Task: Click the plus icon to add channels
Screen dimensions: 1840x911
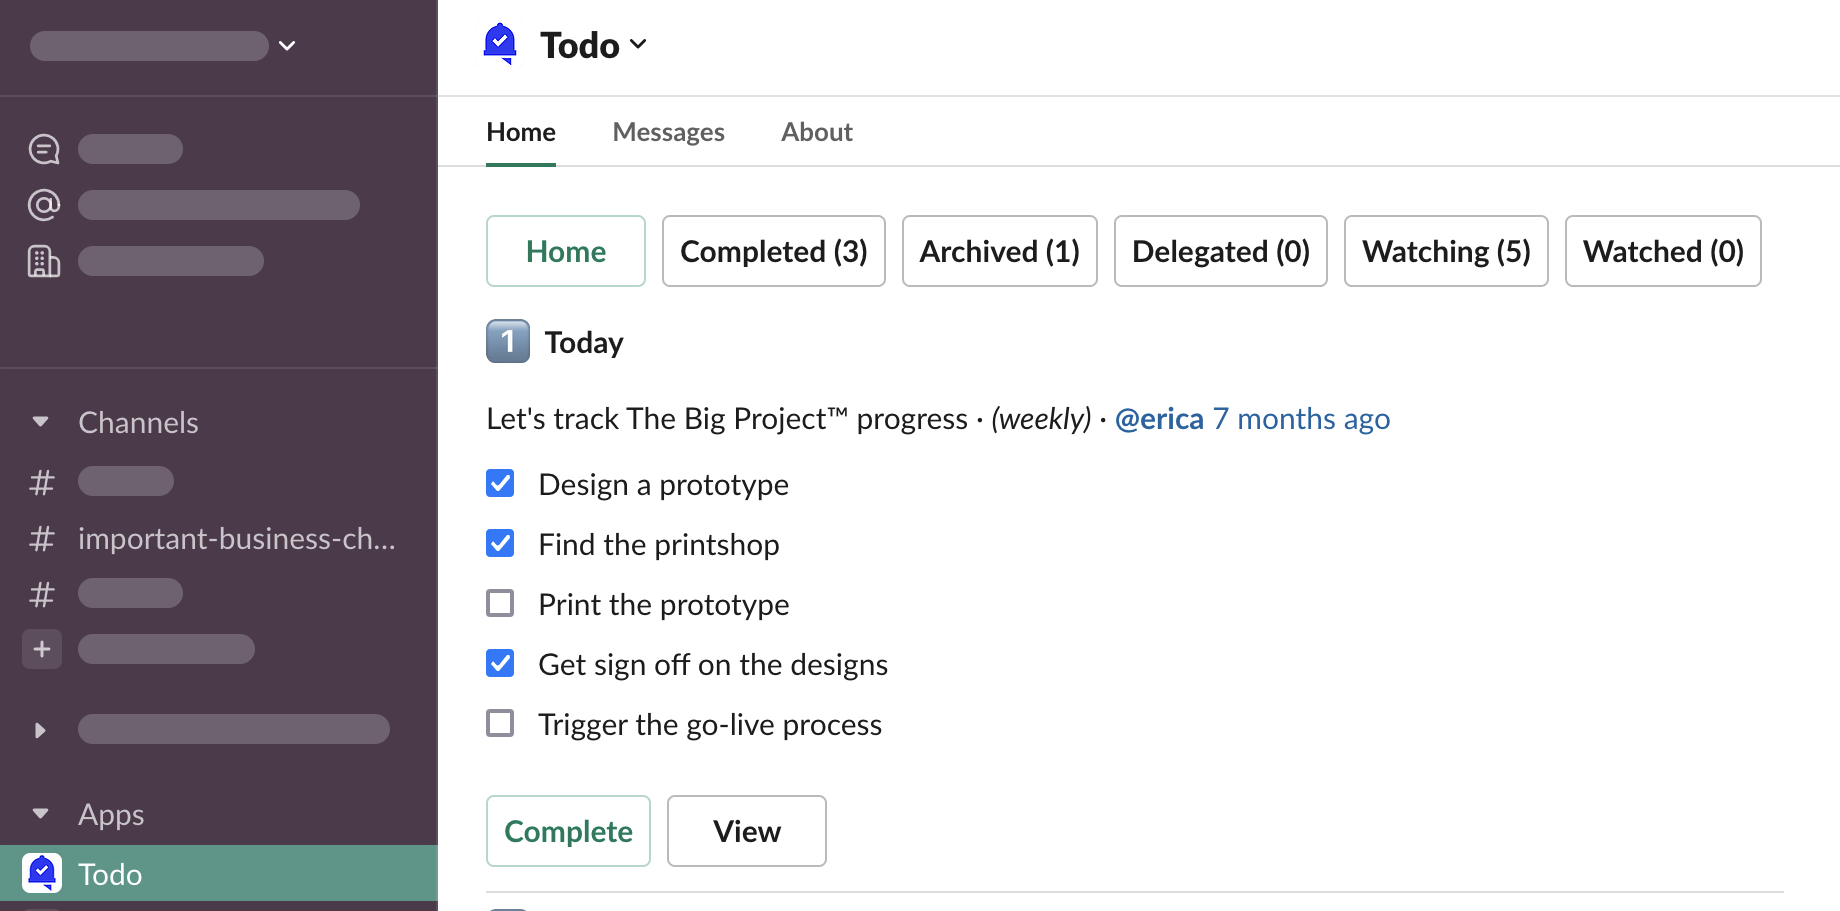Action: pyautogui.click(x=42, y=649)
